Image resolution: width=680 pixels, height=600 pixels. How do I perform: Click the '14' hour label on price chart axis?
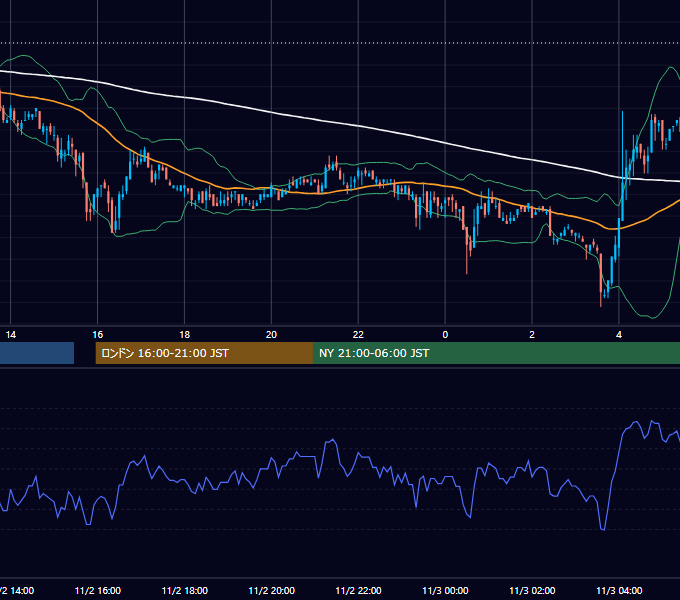pyautogui.click(x=11, y=335)
